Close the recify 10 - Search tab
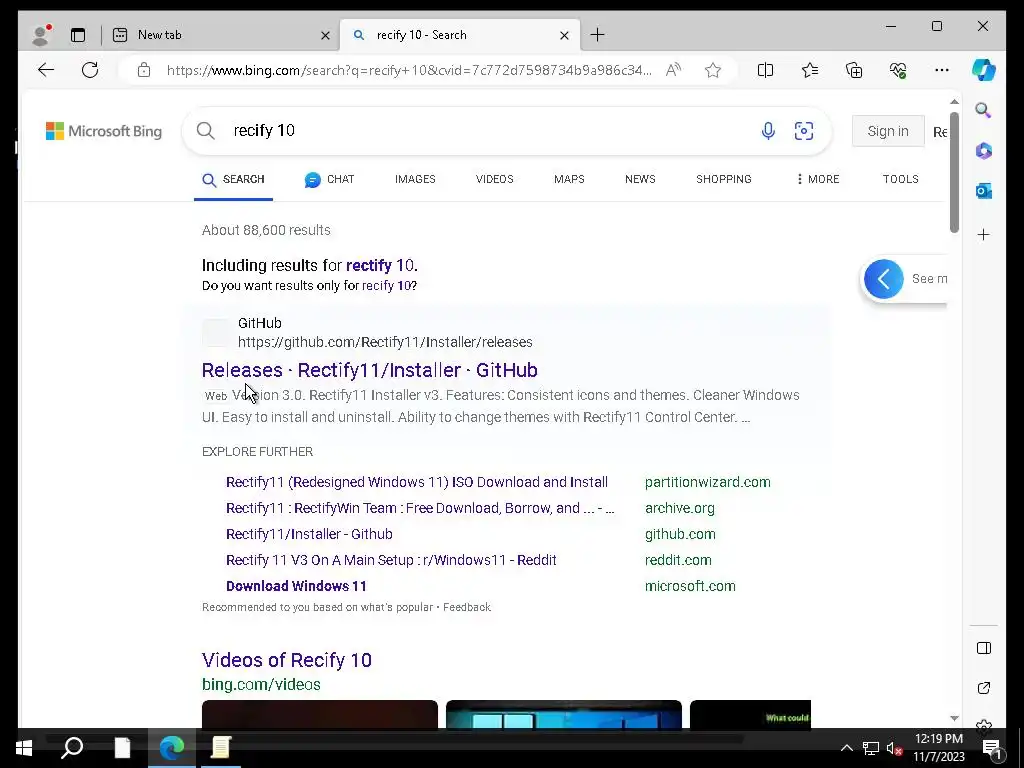This screenshot has width=1024, height=768. click(x=564, y=35)
